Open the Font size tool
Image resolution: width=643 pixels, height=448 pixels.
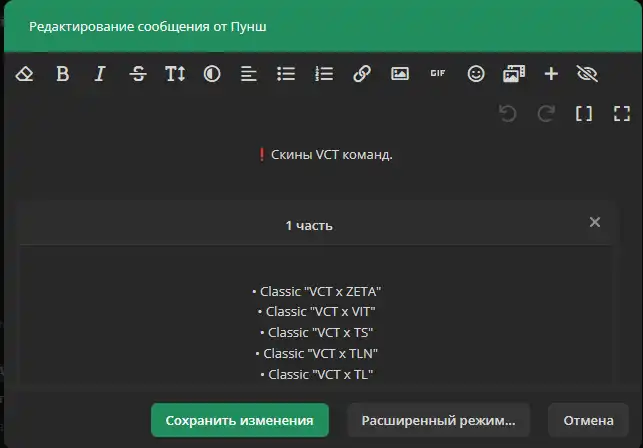click(175, 74)
